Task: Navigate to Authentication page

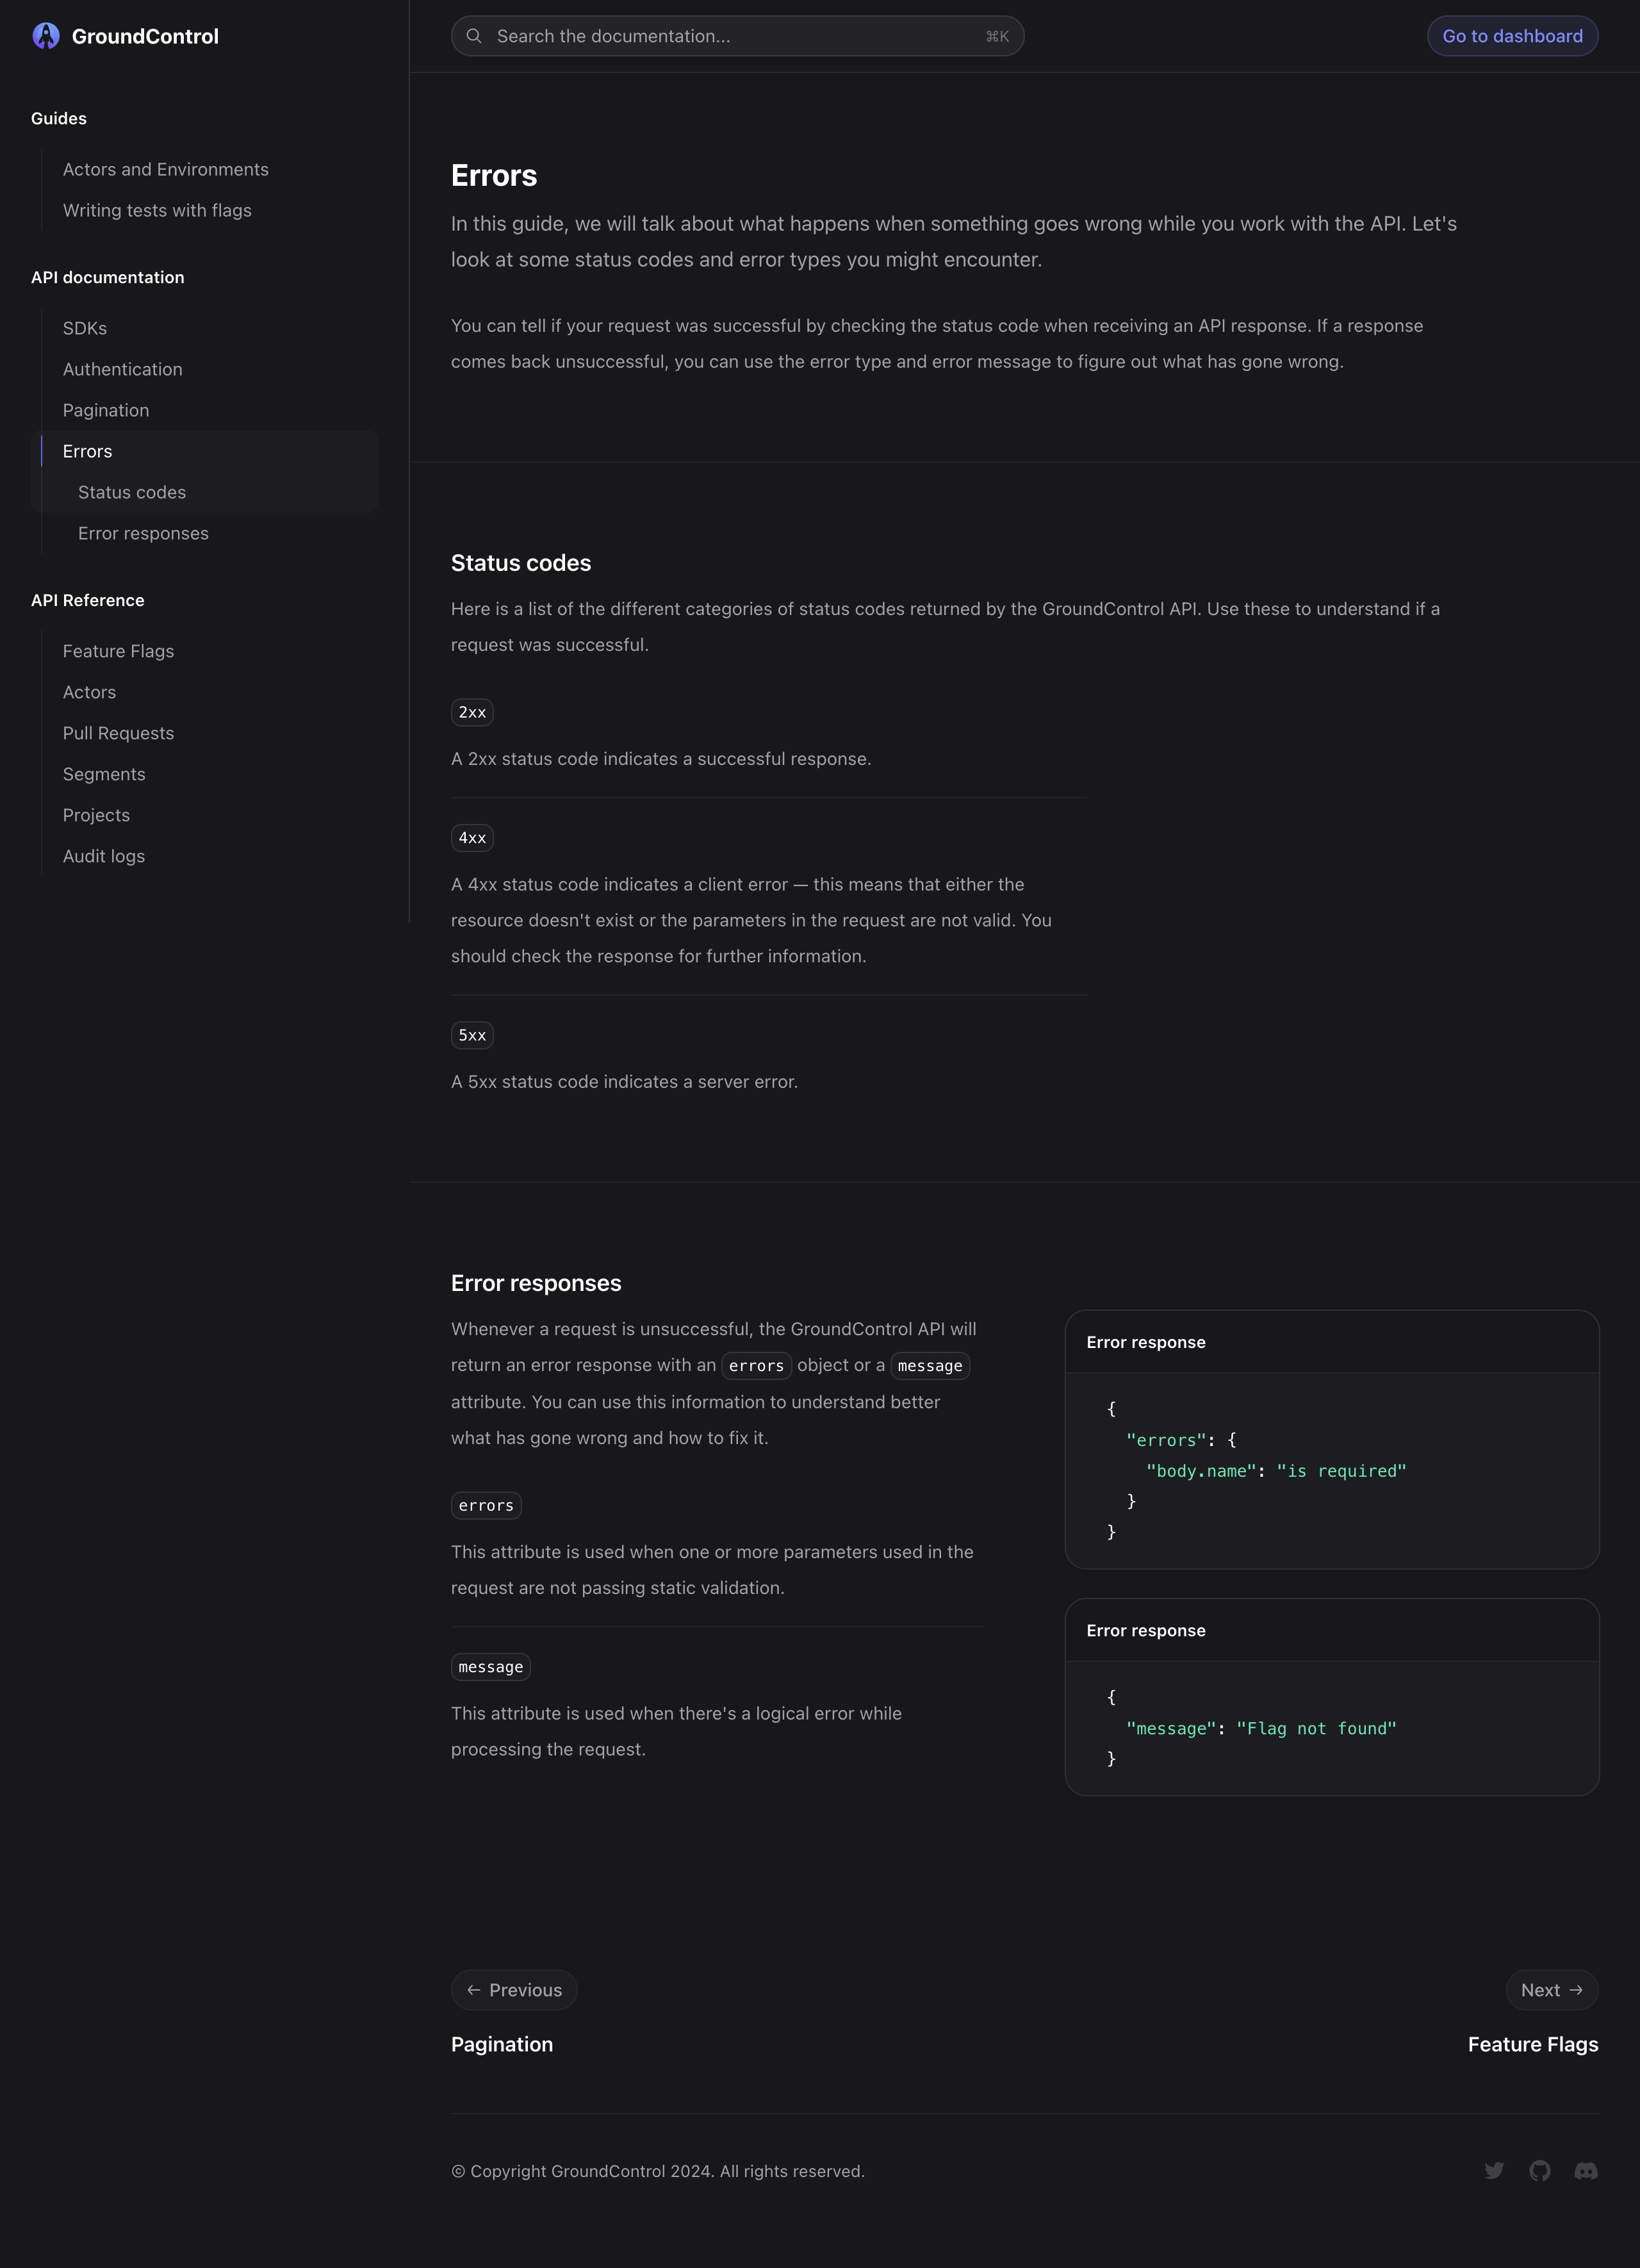Action: click(123, 369)
